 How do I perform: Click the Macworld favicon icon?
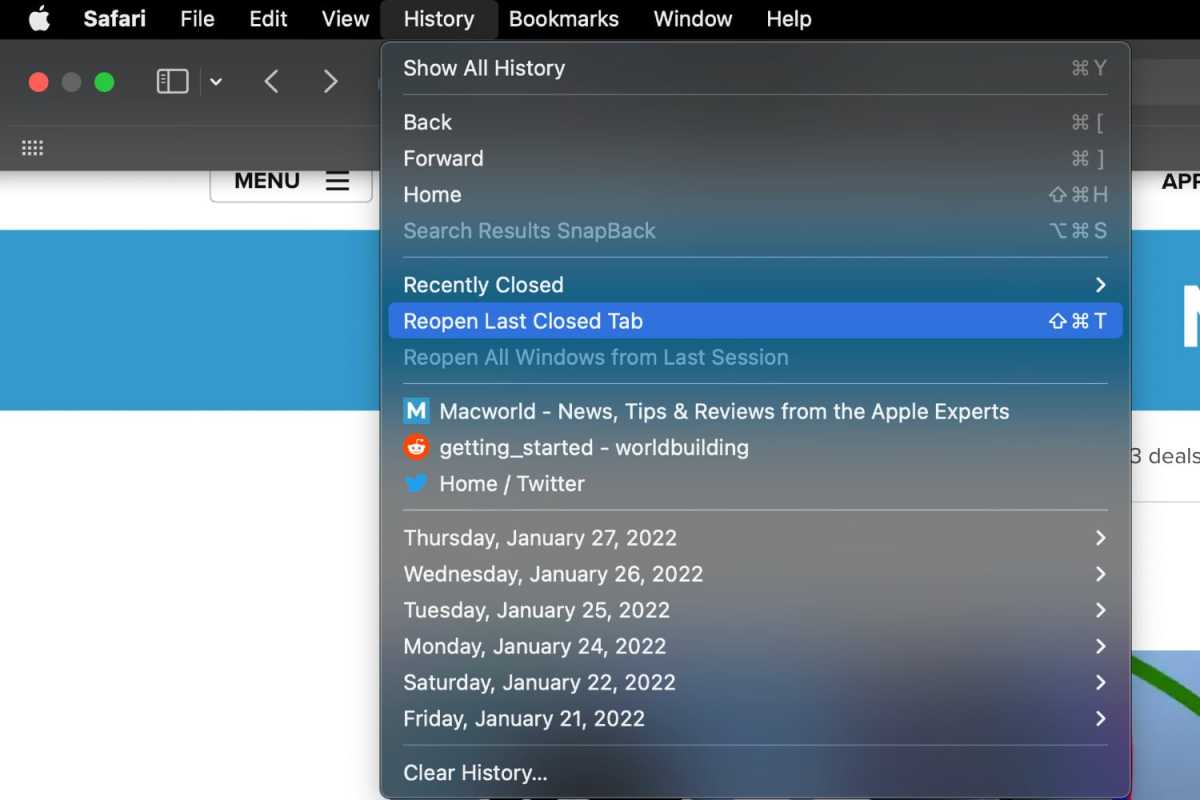(416, 411)
